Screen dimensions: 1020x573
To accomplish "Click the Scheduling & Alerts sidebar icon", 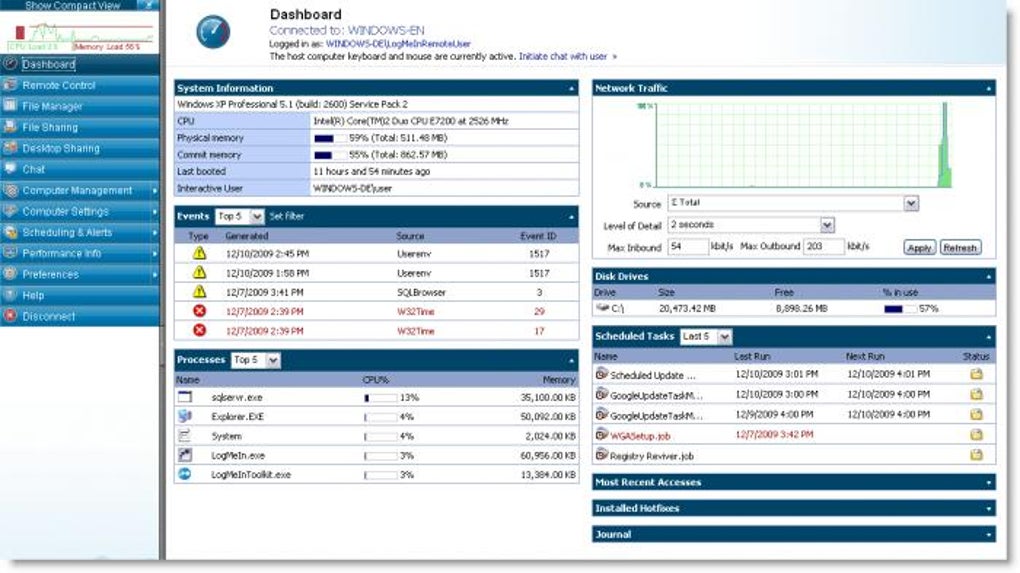I will (10, 232).
